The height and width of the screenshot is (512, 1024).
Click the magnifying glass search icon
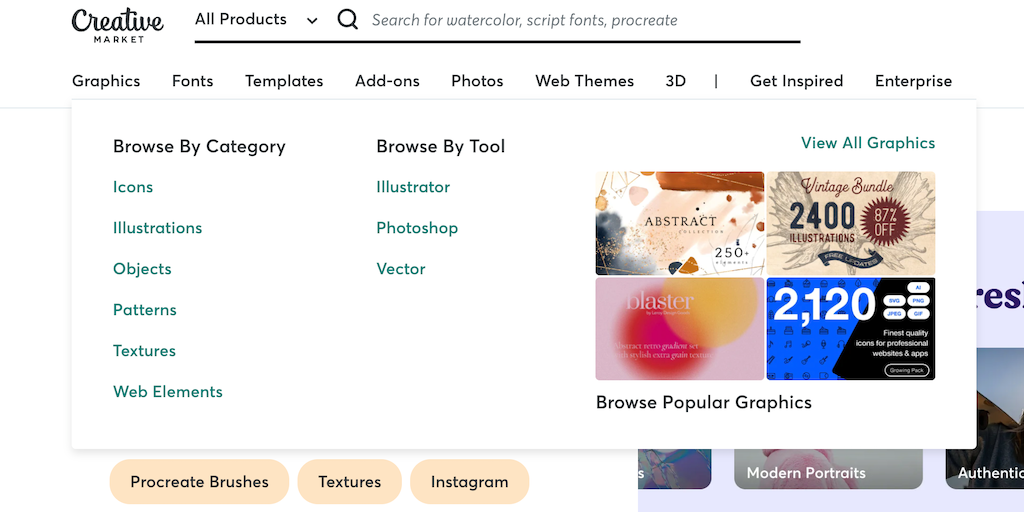coord(348,19)
